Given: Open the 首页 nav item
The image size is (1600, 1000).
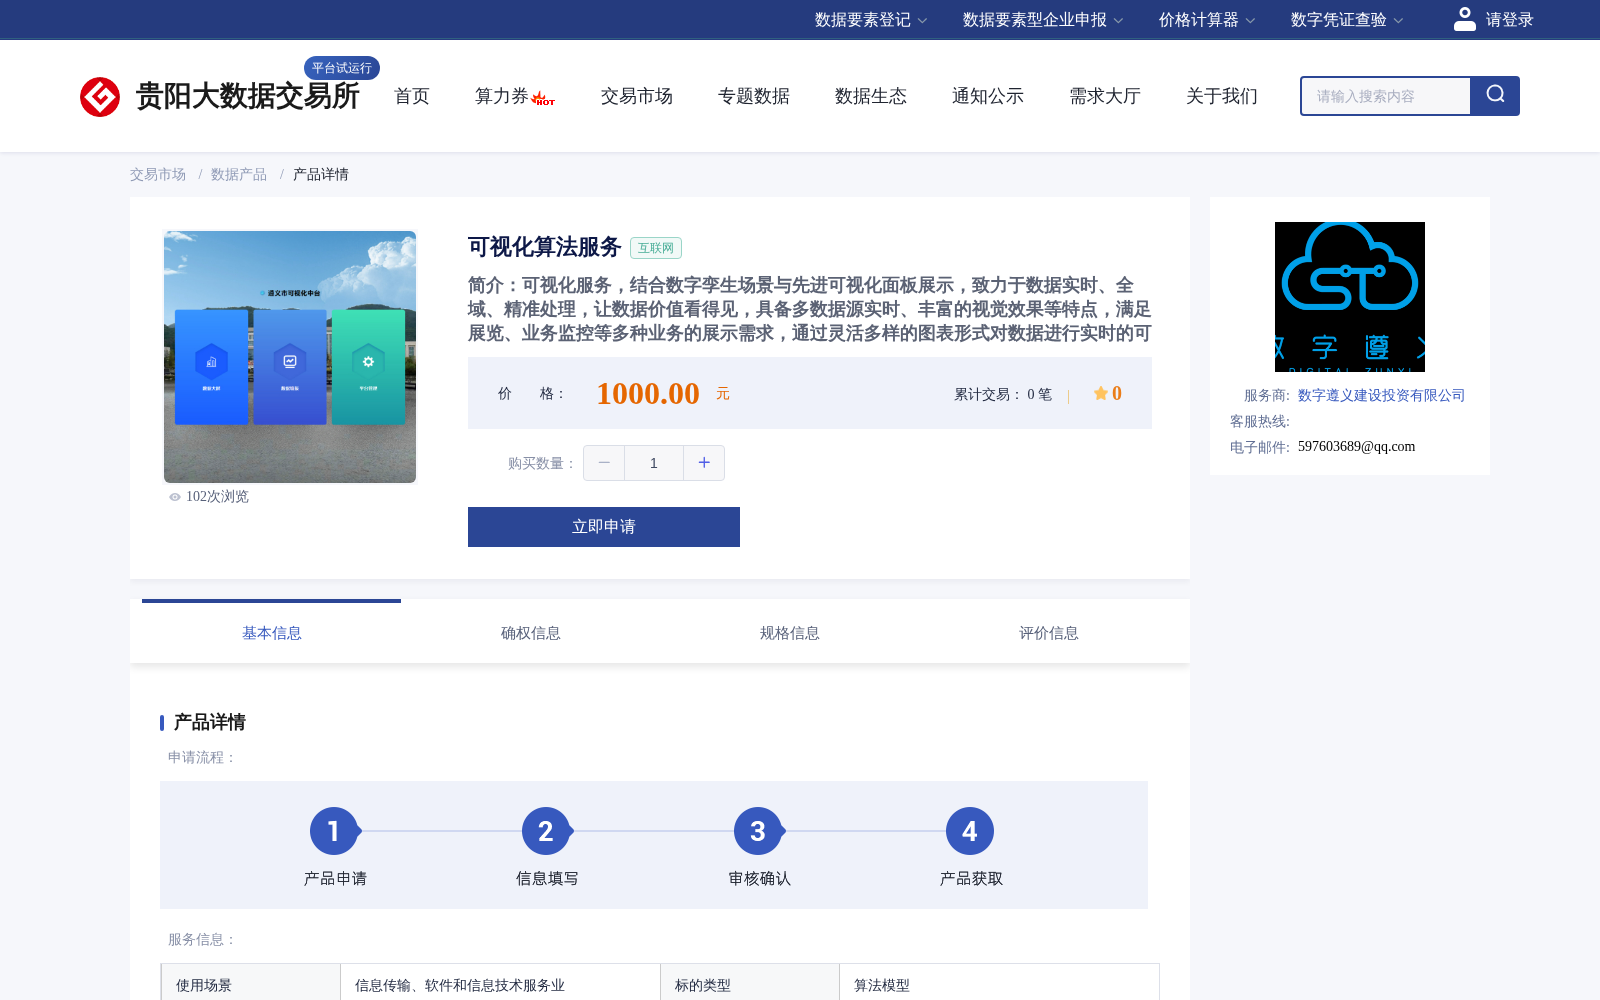Looking at the screenshot, I should tap(412, 96).
